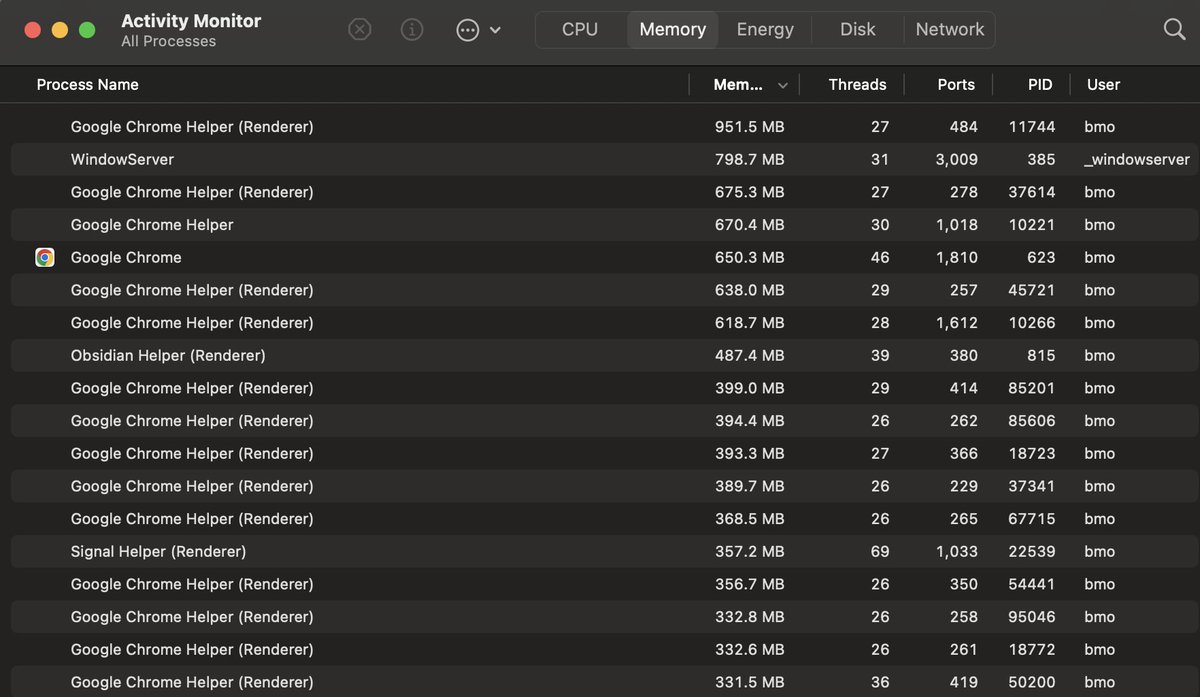Click ports value 1,612
Viewport: 1200px width, 697px height.
click(957, 323)
